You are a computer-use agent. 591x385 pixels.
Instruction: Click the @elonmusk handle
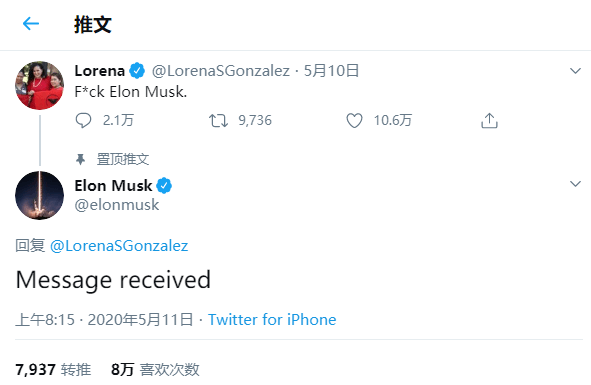coord(117,205)
